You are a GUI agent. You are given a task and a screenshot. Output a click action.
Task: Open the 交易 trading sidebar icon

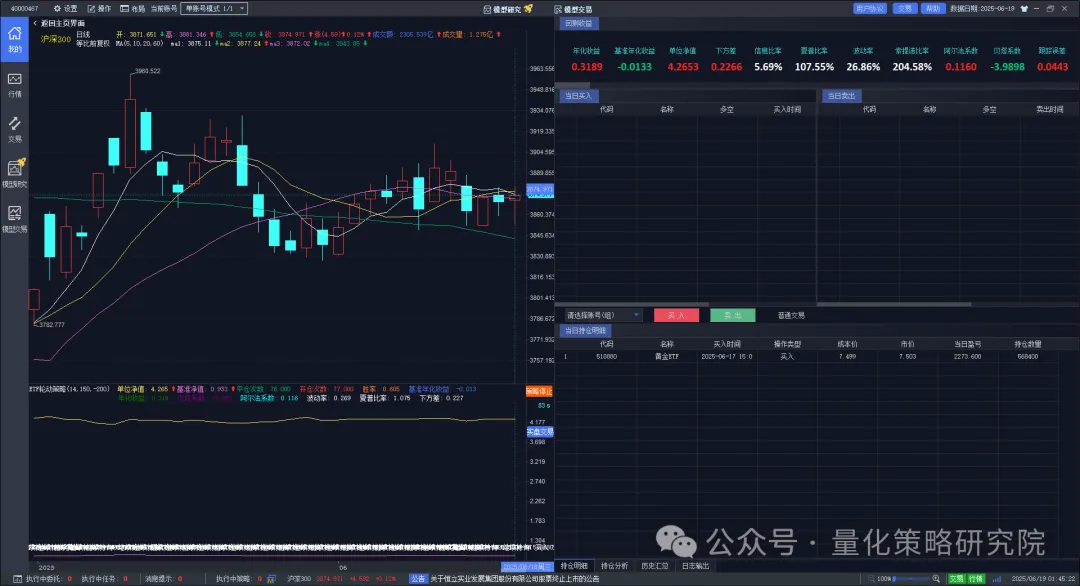click(x=14, y=129)
